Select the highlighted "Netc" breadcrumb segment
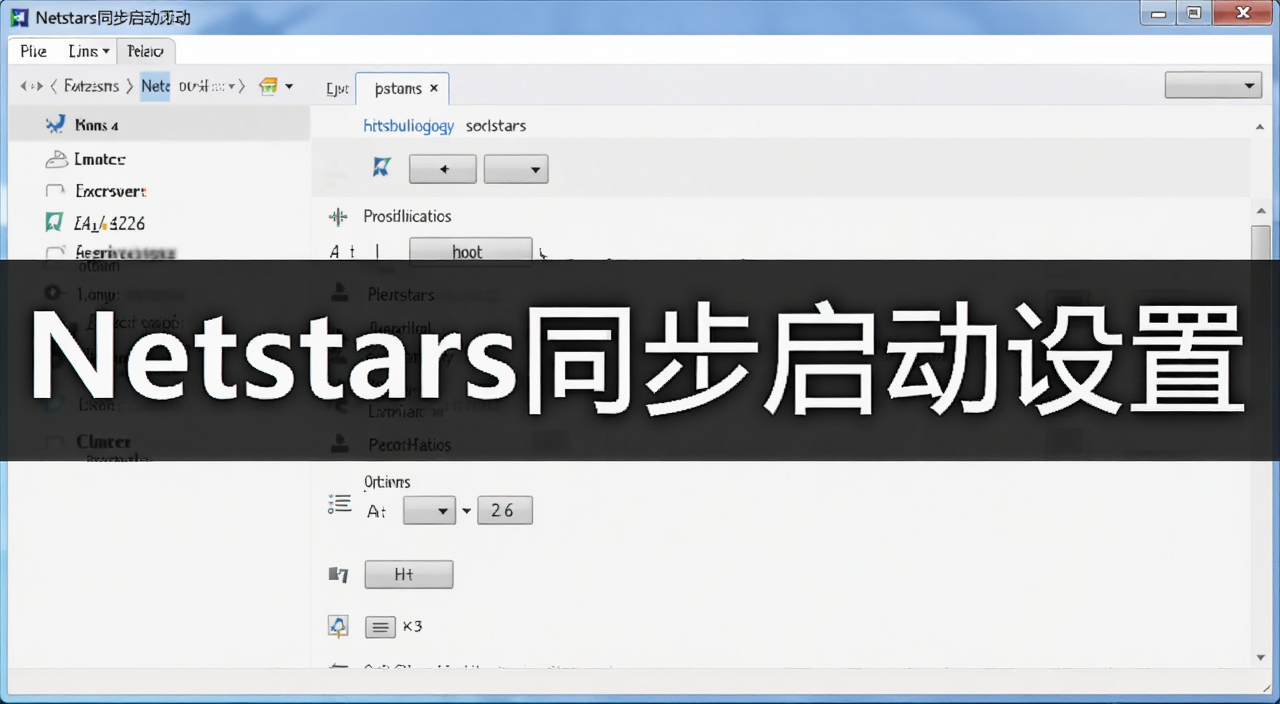Screen dimensions: 1280x704 (x=155, y=86)
